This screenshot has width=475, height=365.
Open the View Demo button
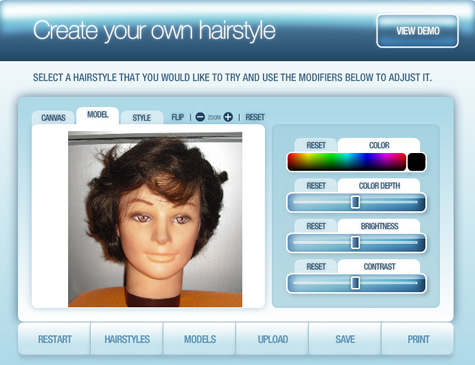tap(417, 31)
